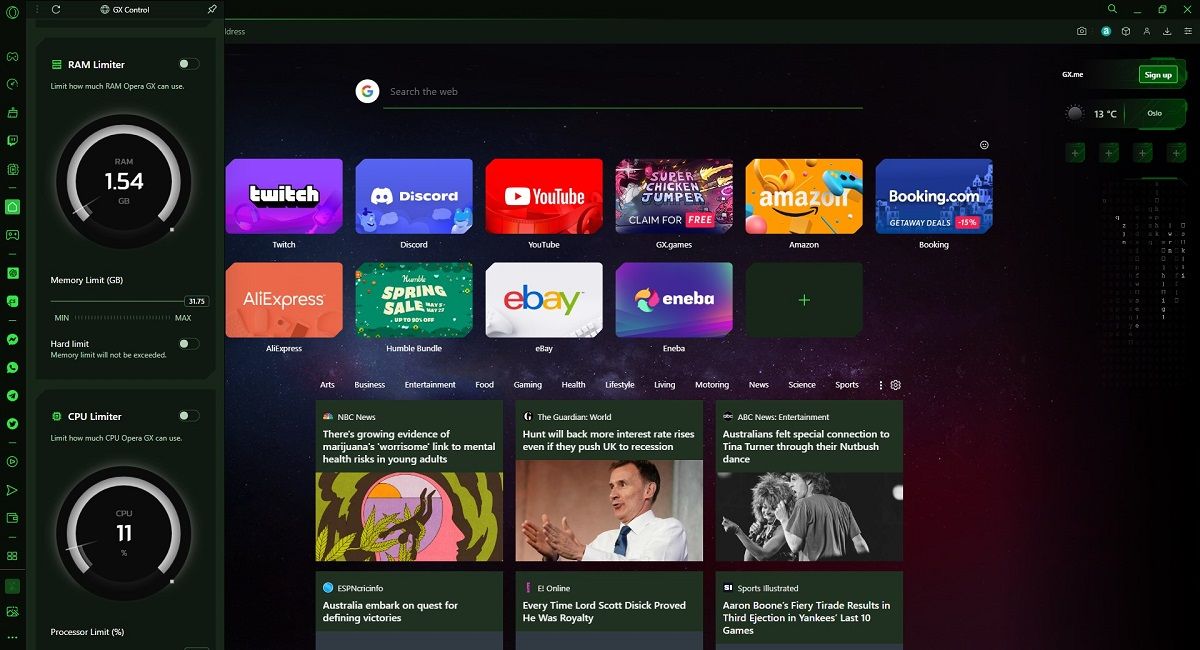1200x650 pixels.
Task: Open the news categories three-dot menu
Action: 880,385
